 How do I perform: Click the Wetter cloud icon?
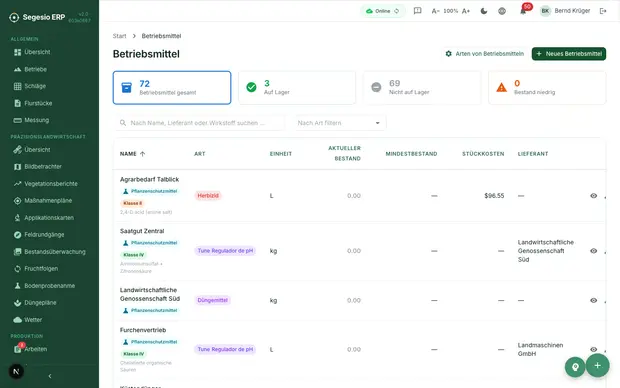[x=17, y=320]
